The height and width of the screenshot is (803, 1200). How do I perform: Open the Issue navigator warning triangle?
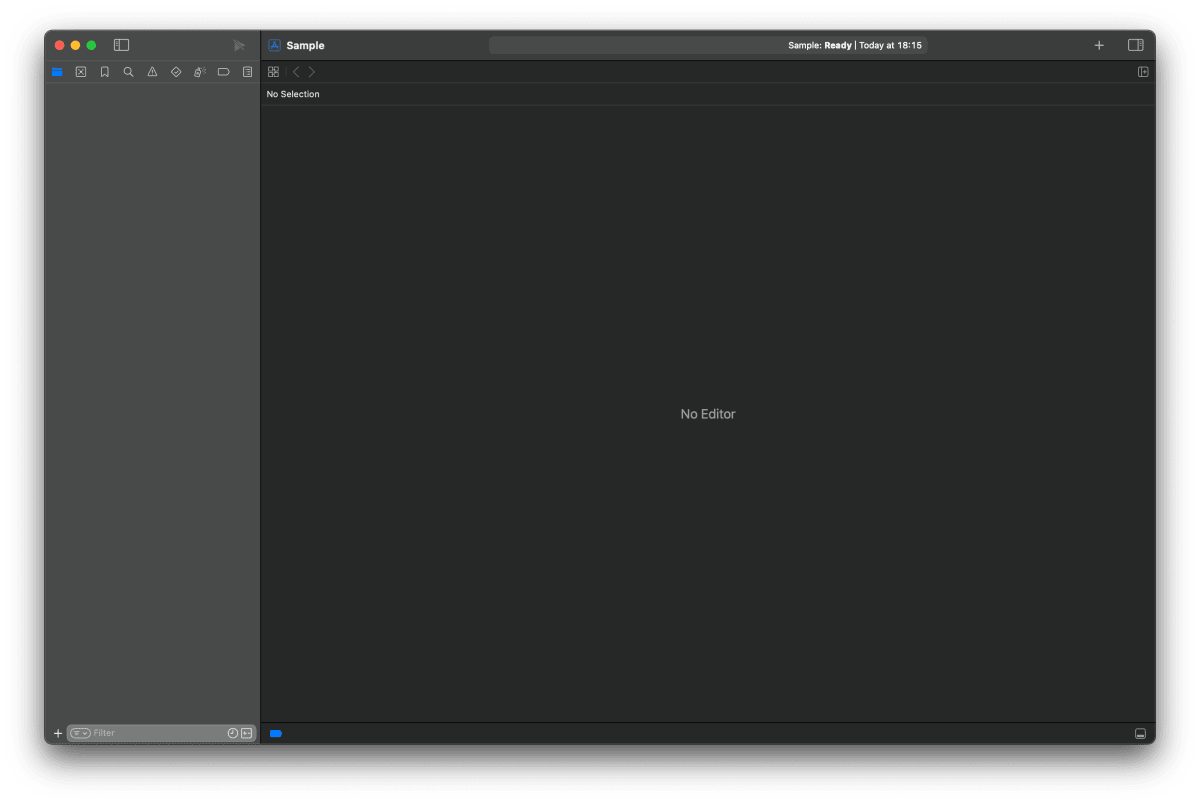(x=152, y=72)
